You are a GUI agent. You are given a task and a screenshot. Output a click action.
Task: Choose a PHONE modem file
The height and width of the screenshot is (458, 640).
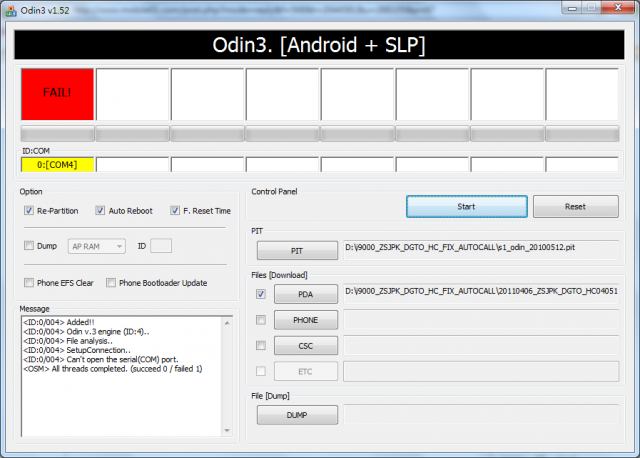coord(306,320)
